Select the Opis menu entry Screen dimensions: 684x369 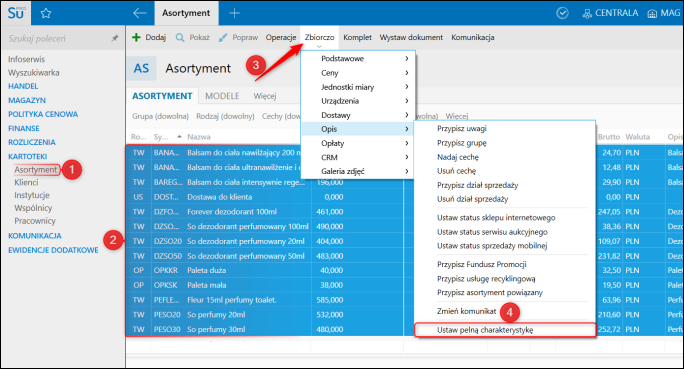(358, 129)
